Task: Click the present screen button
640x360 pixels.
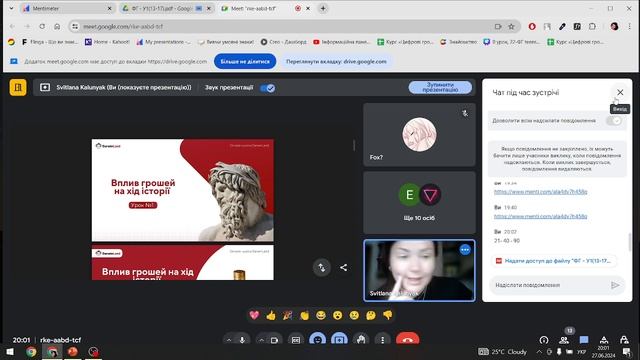Action: (339, 340)
